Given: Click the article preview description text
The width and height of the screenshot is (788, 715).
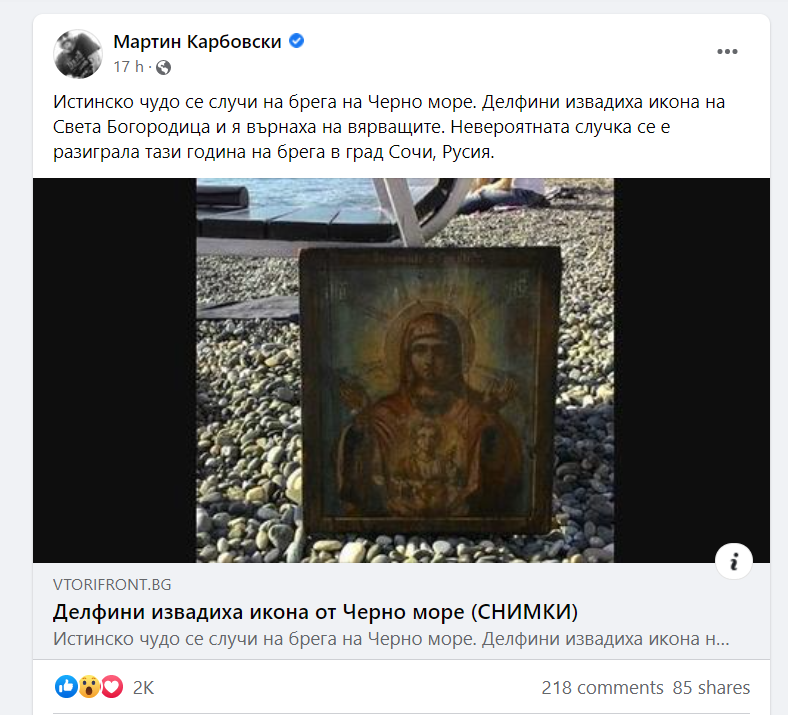Looking at the screenshot, I should [x=391, y=639].
